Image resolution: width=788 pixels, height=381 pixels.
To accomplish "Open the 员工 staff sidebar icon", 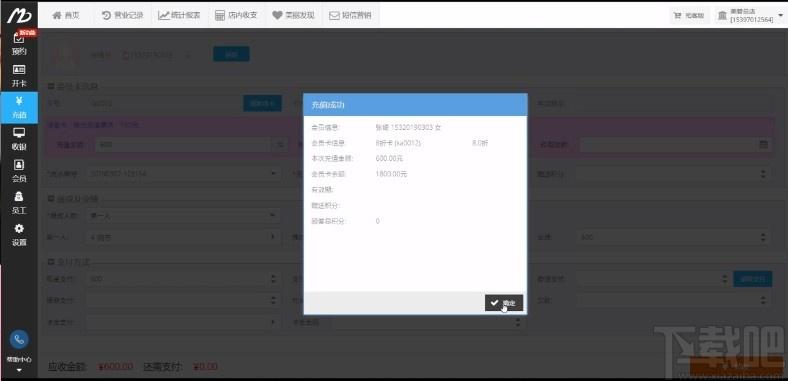I will tap(19, 203).
